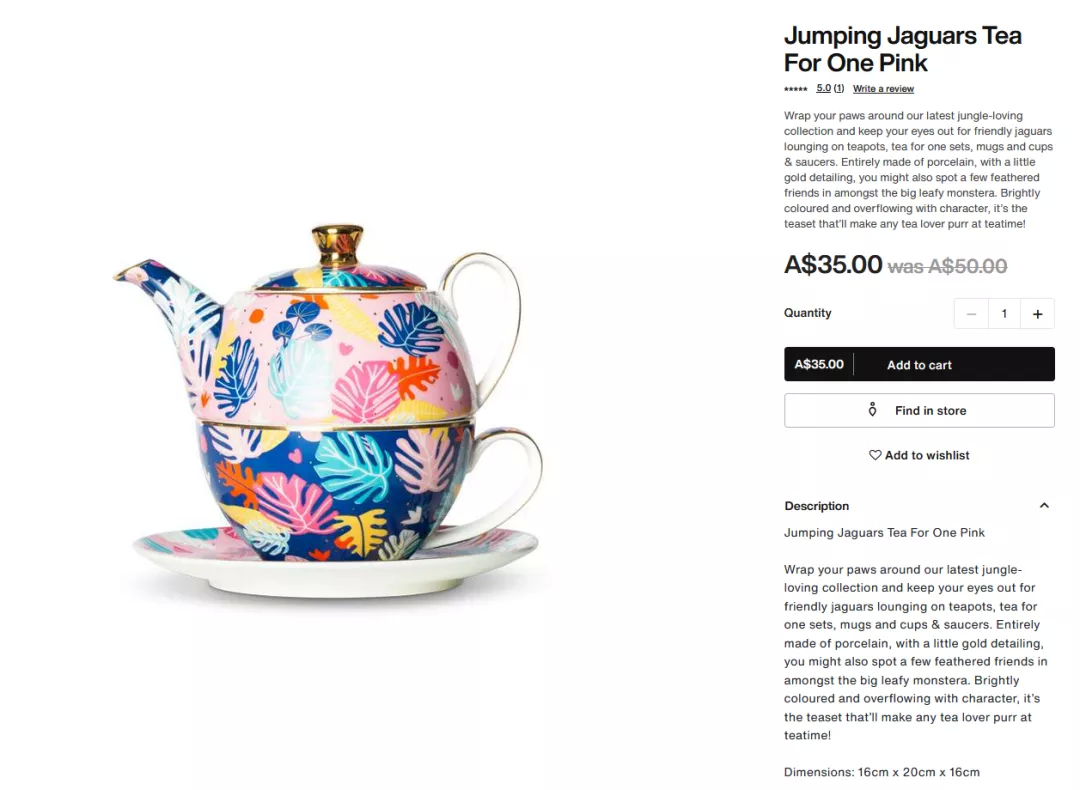The height and width of the screenshot is (790, 1080).
Task: Click the five-star rating icons
Action: (796, 89)
